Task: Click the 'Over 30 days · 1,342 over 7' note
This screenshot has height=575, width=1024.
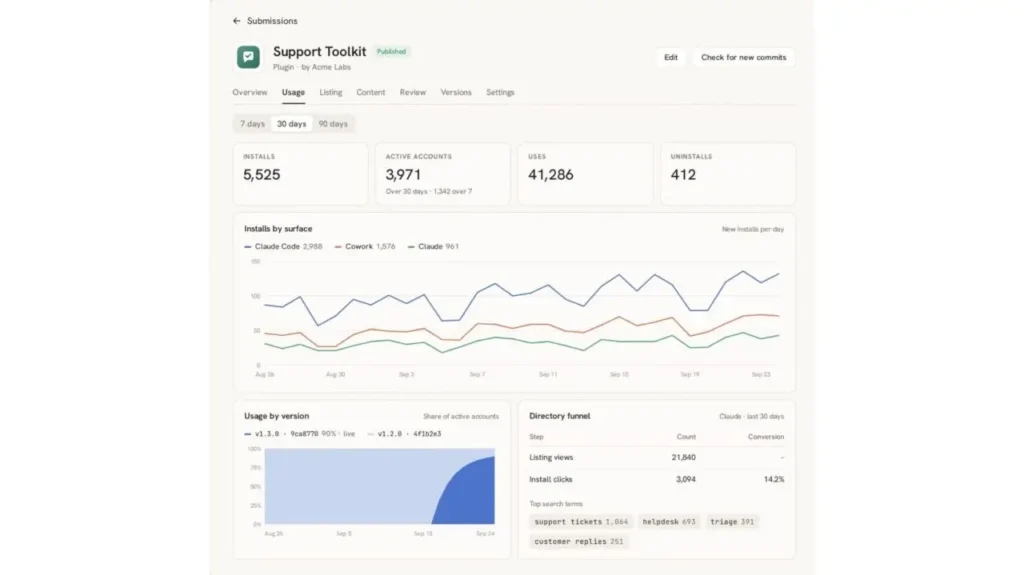Action: click(428, 191)
